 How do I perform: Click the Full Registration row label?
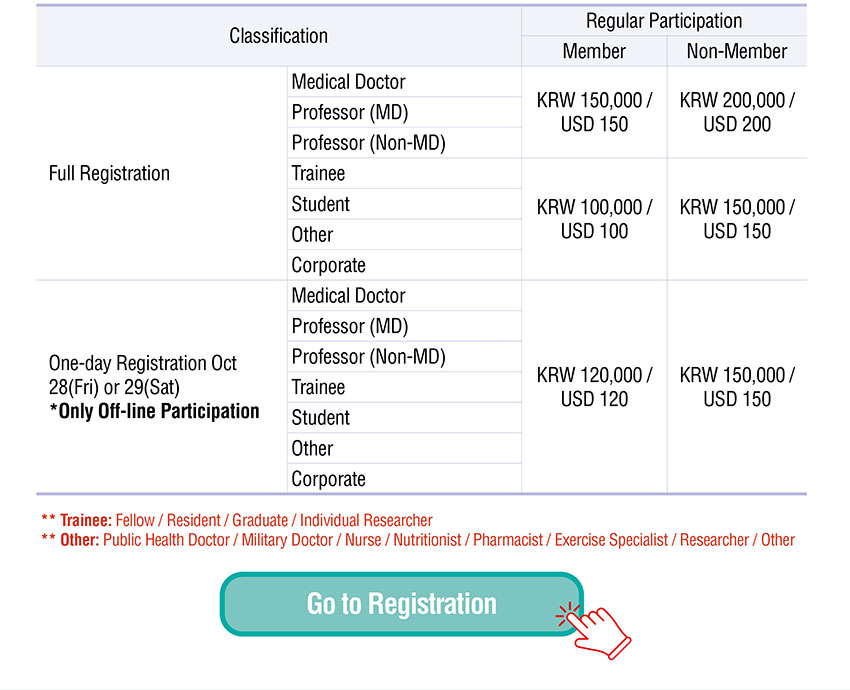tap(110, 173)
